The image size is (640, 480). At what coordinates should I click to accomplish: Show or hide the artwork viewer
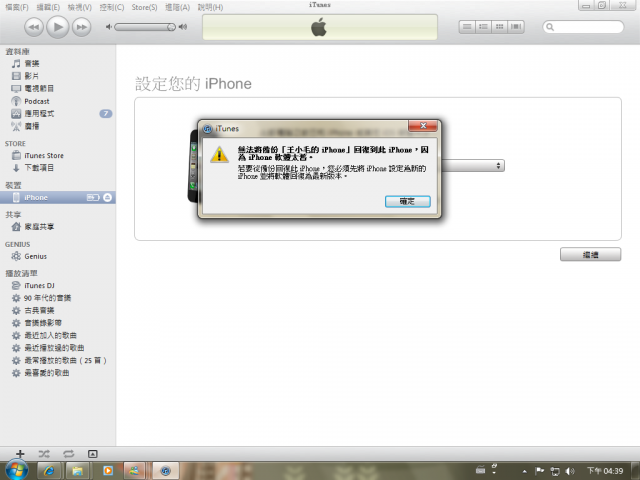93,454
